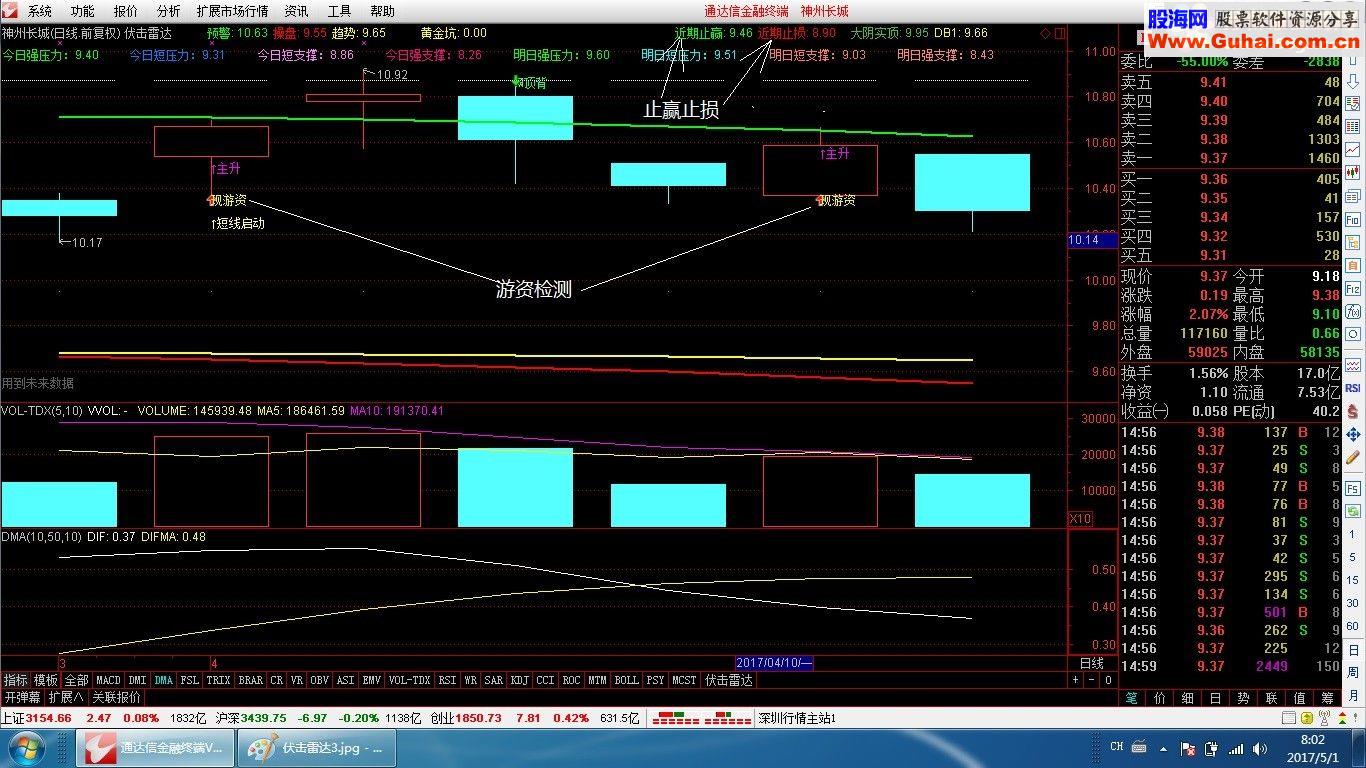
Task: Click 深圳行情主站1 server status
Action: coord(796,718)
